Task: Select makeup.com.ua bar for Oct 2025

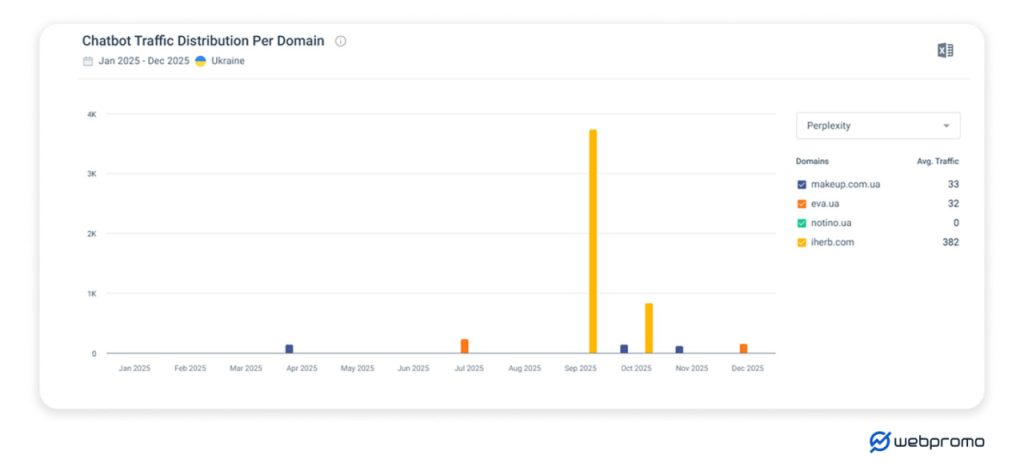Action: click(x=624, y=349)
